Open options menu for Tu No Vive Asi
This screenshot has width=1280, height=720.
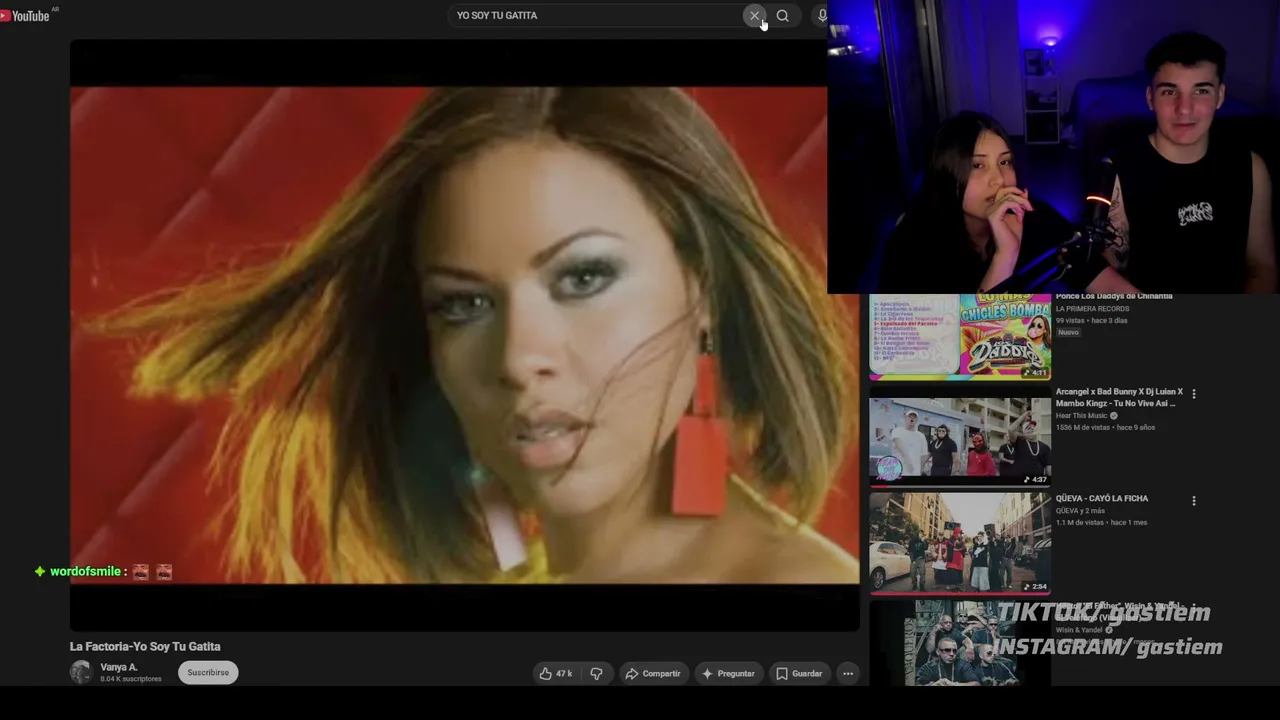click(1193, 394)
